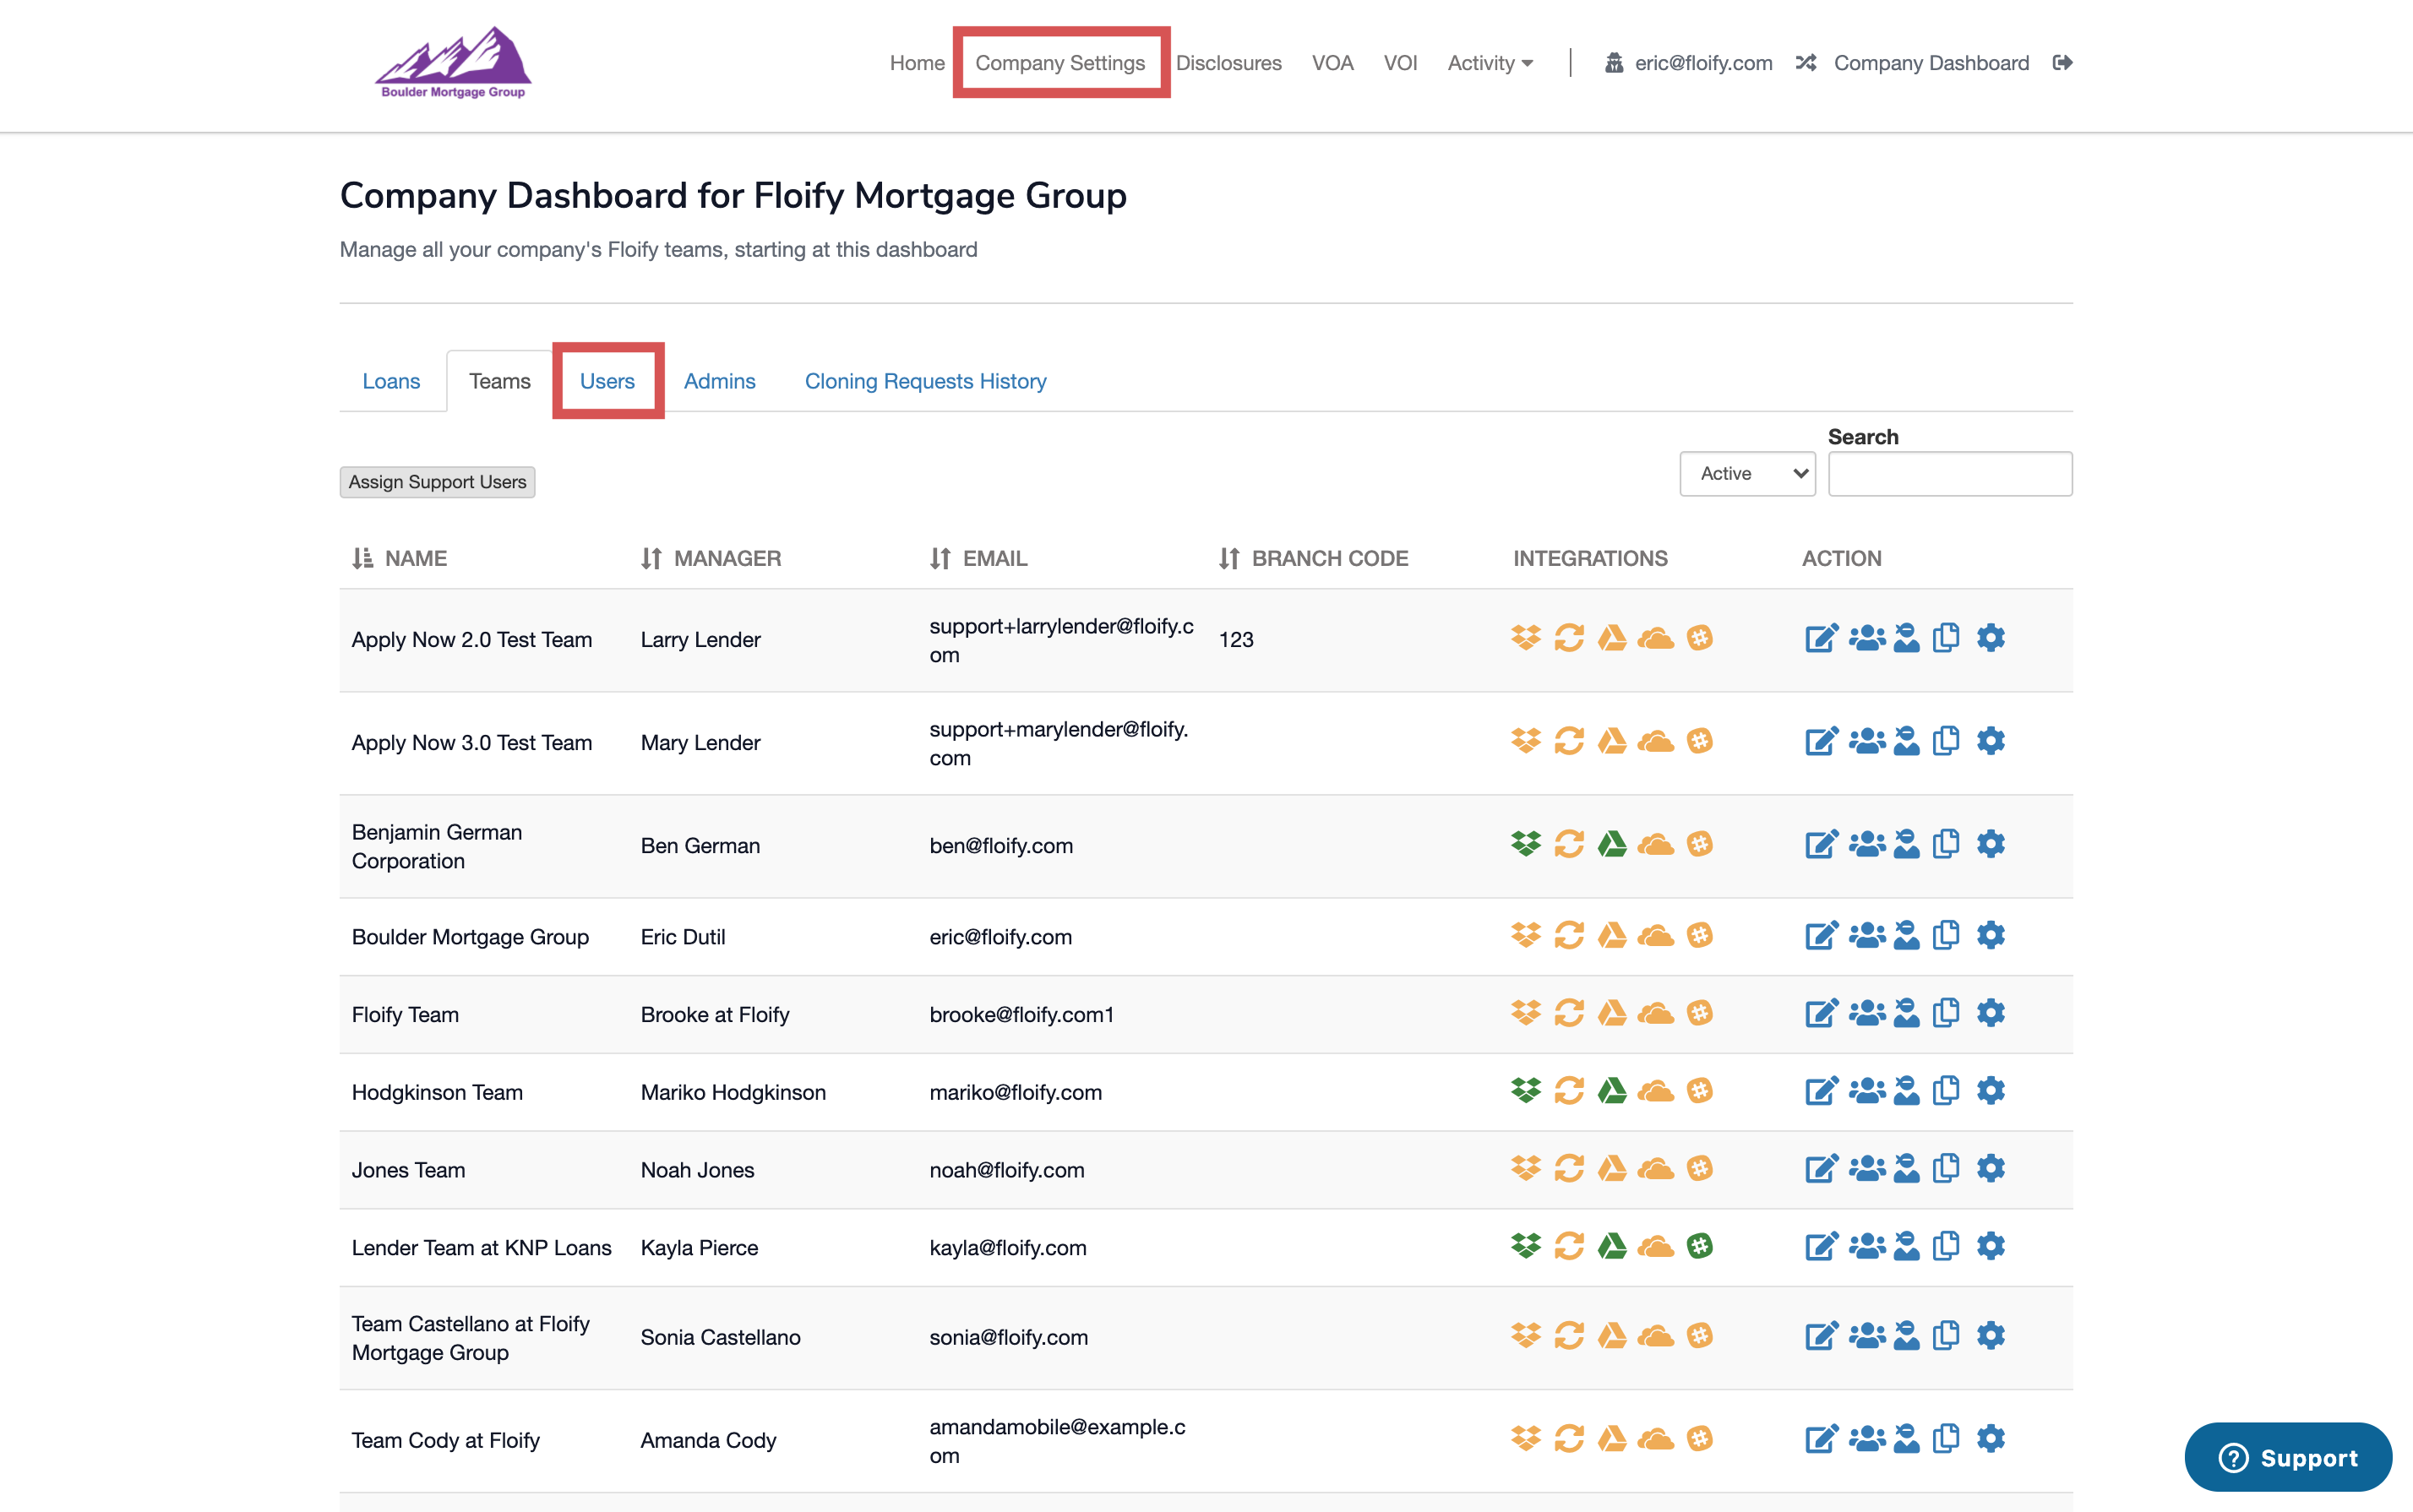Click edit icon for Apply Now 2.0 Test Team
The height and width of the screenshot is (1512, 2413).
(1820, 638)
